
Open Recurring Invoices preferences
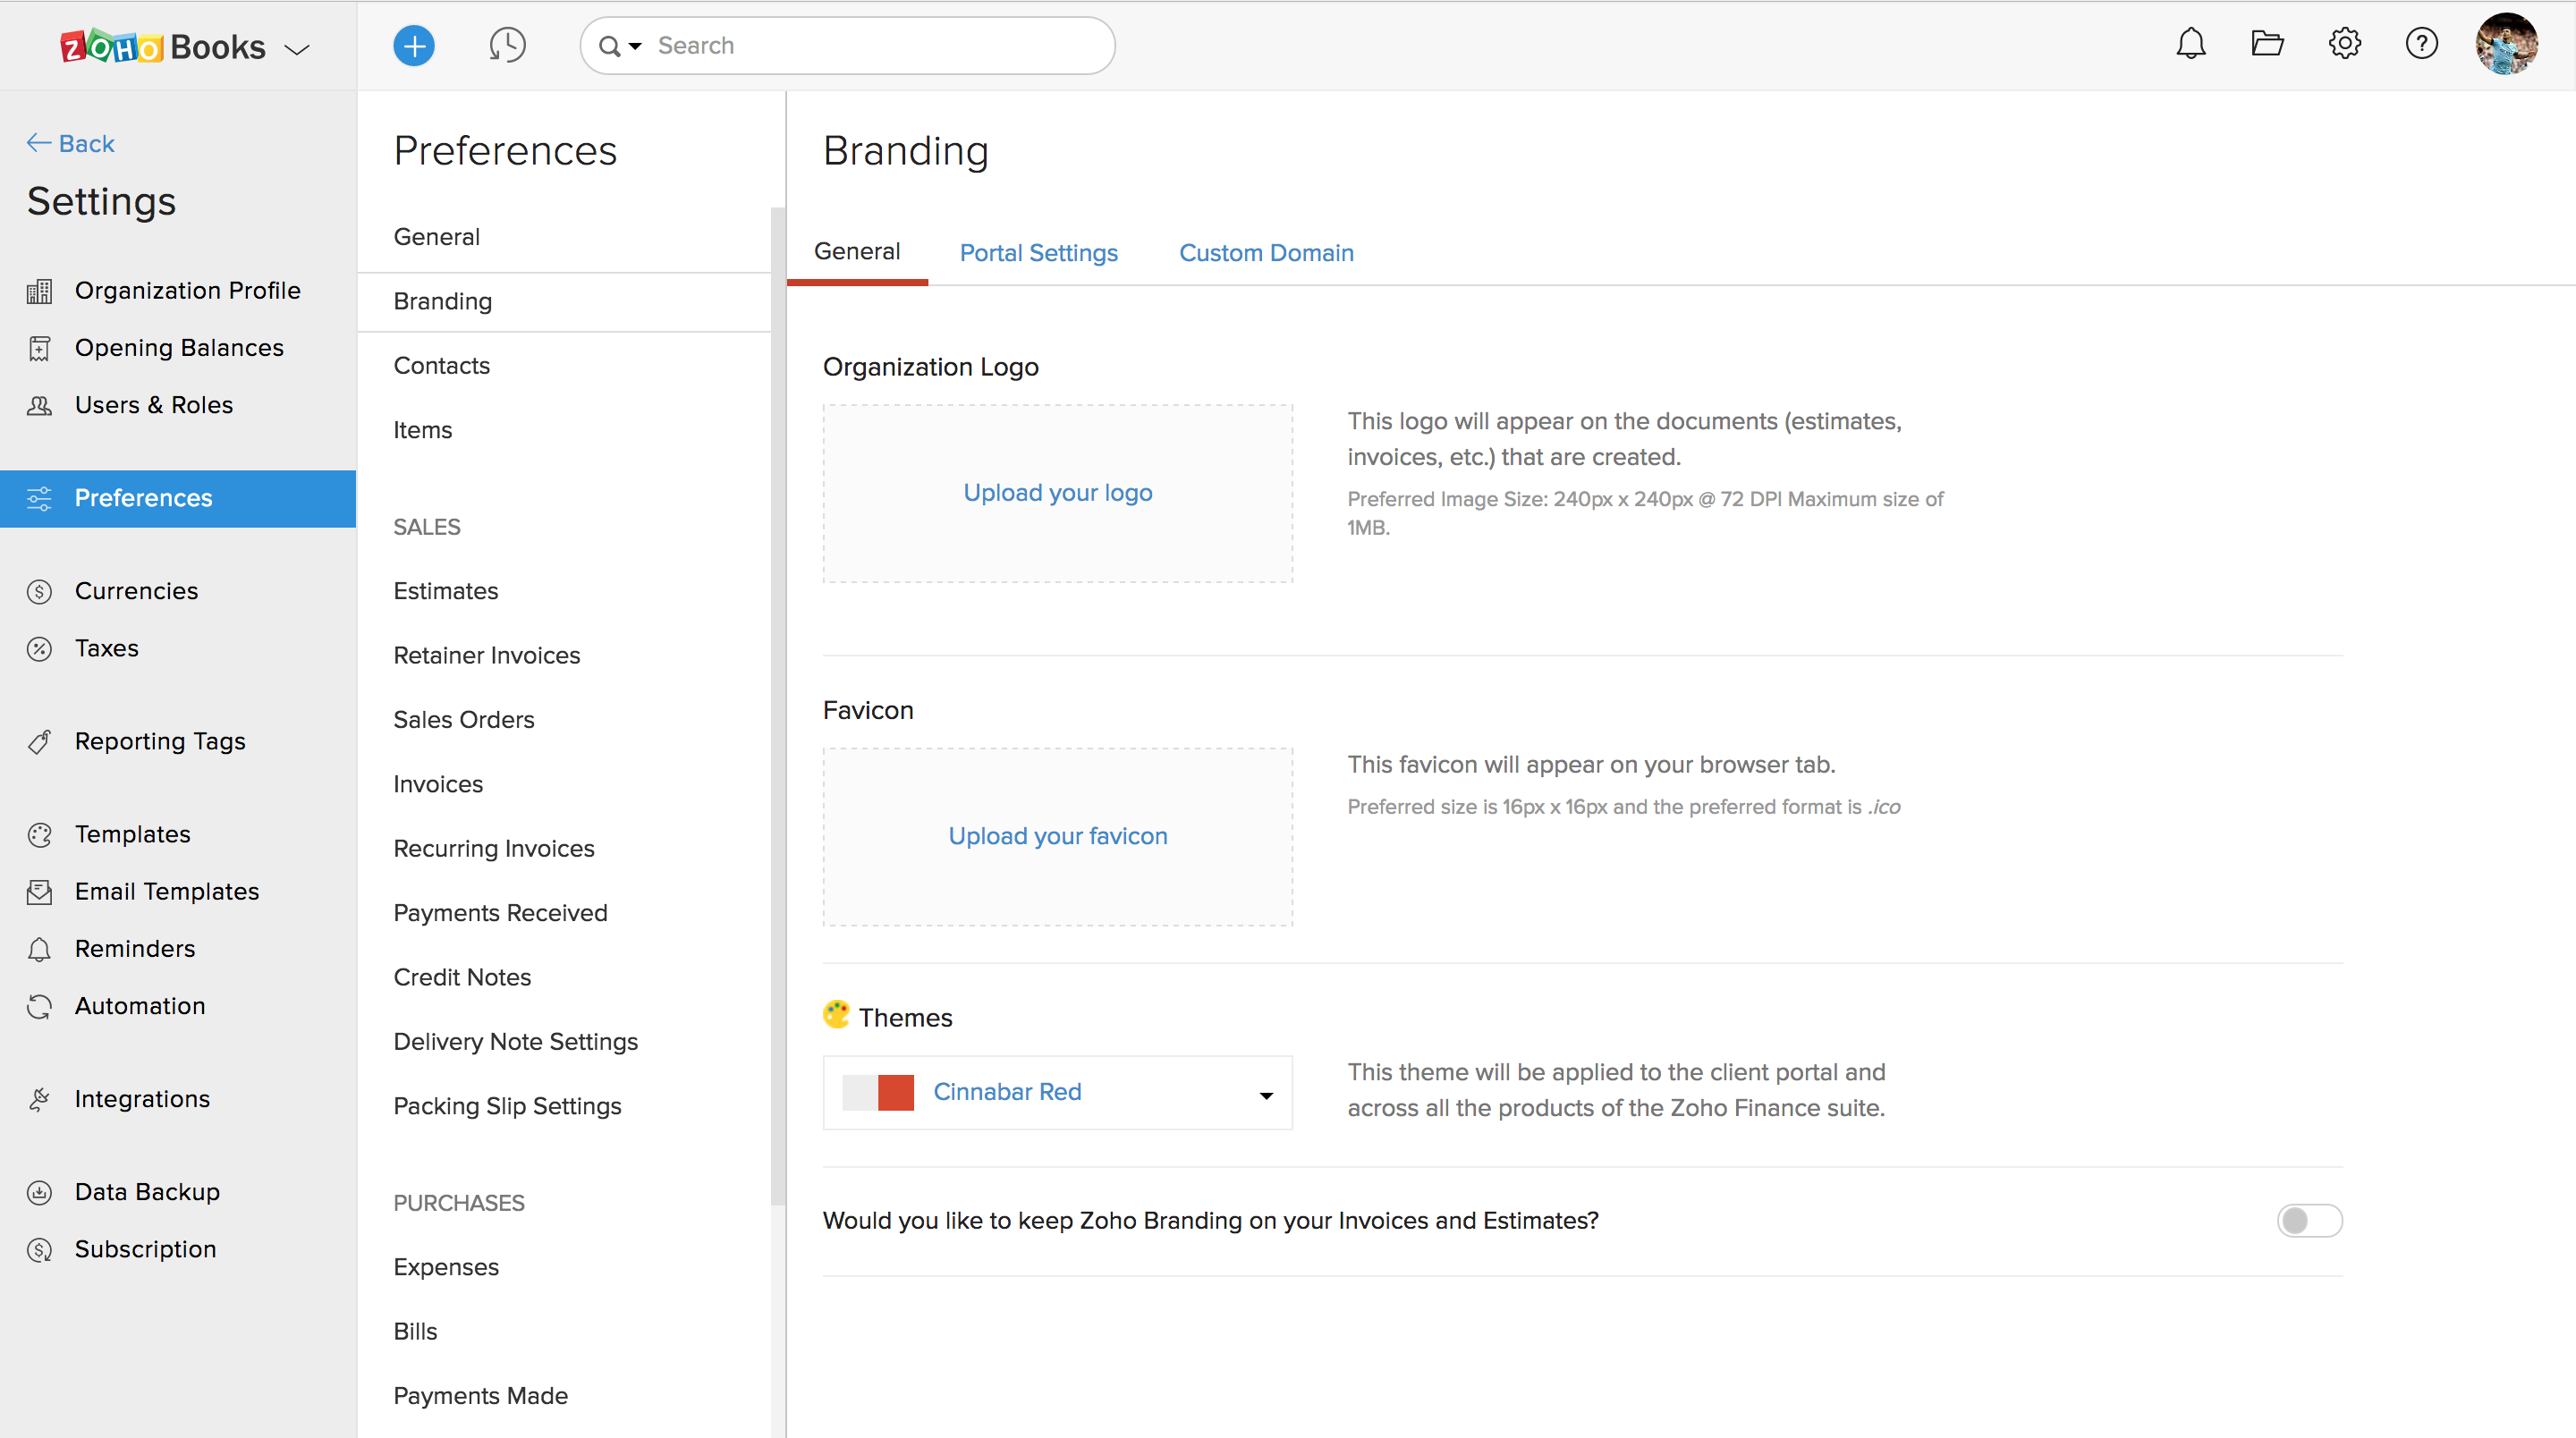pyautogui.click(x=494, y=848)
